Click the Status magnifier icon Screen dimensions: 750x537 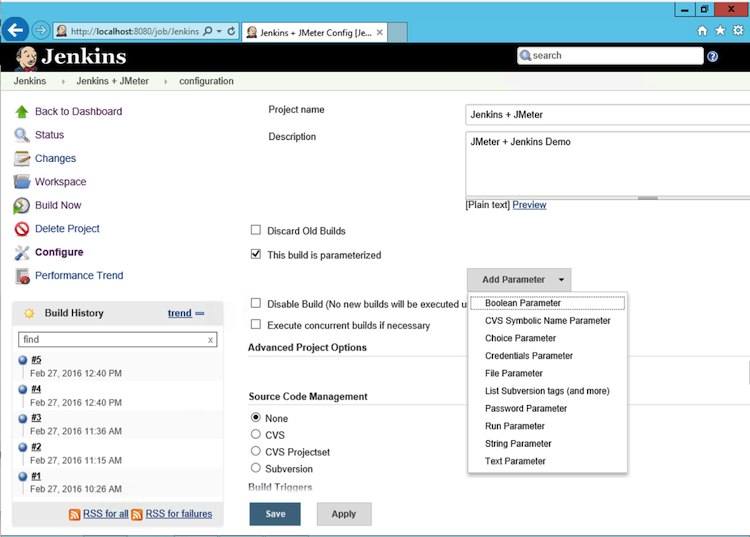click(x=22, y=135)
